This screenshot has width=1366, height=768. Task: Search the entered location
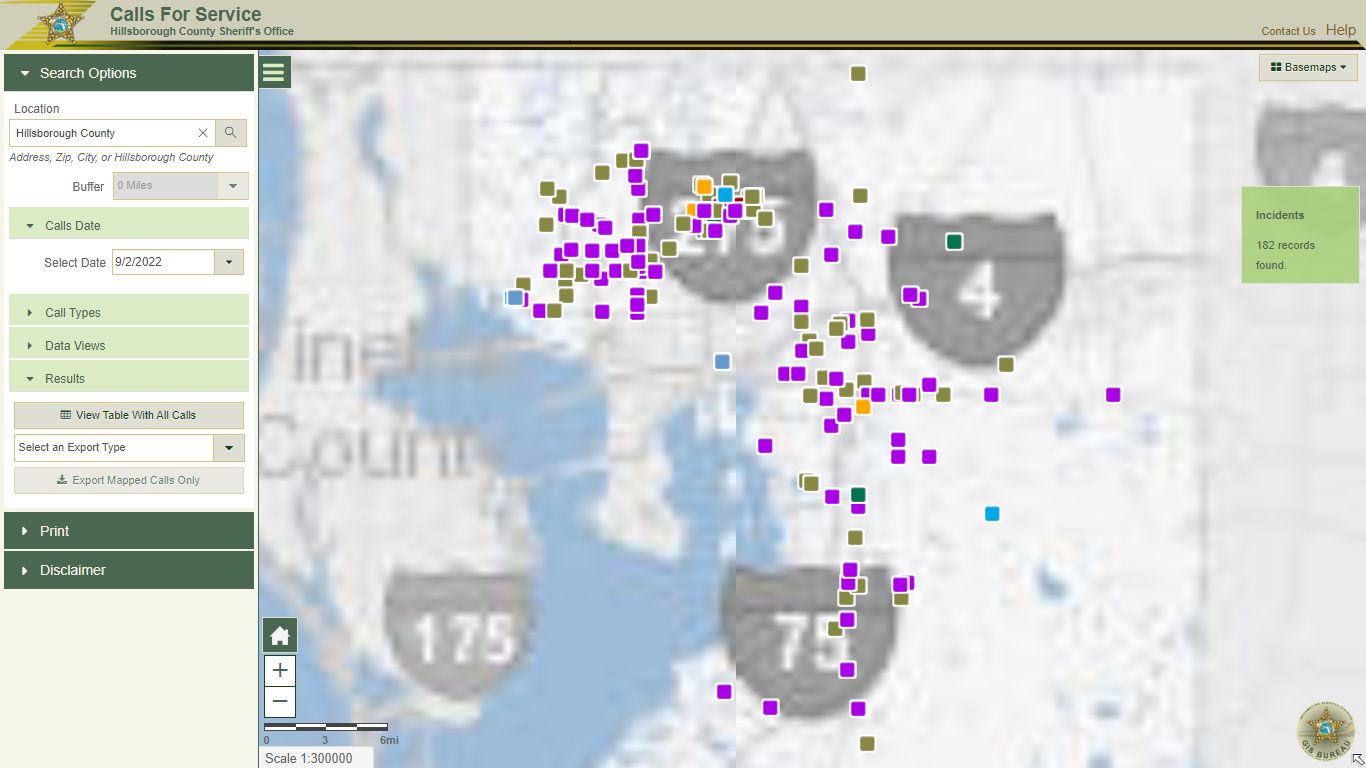(x=231, y=133)
